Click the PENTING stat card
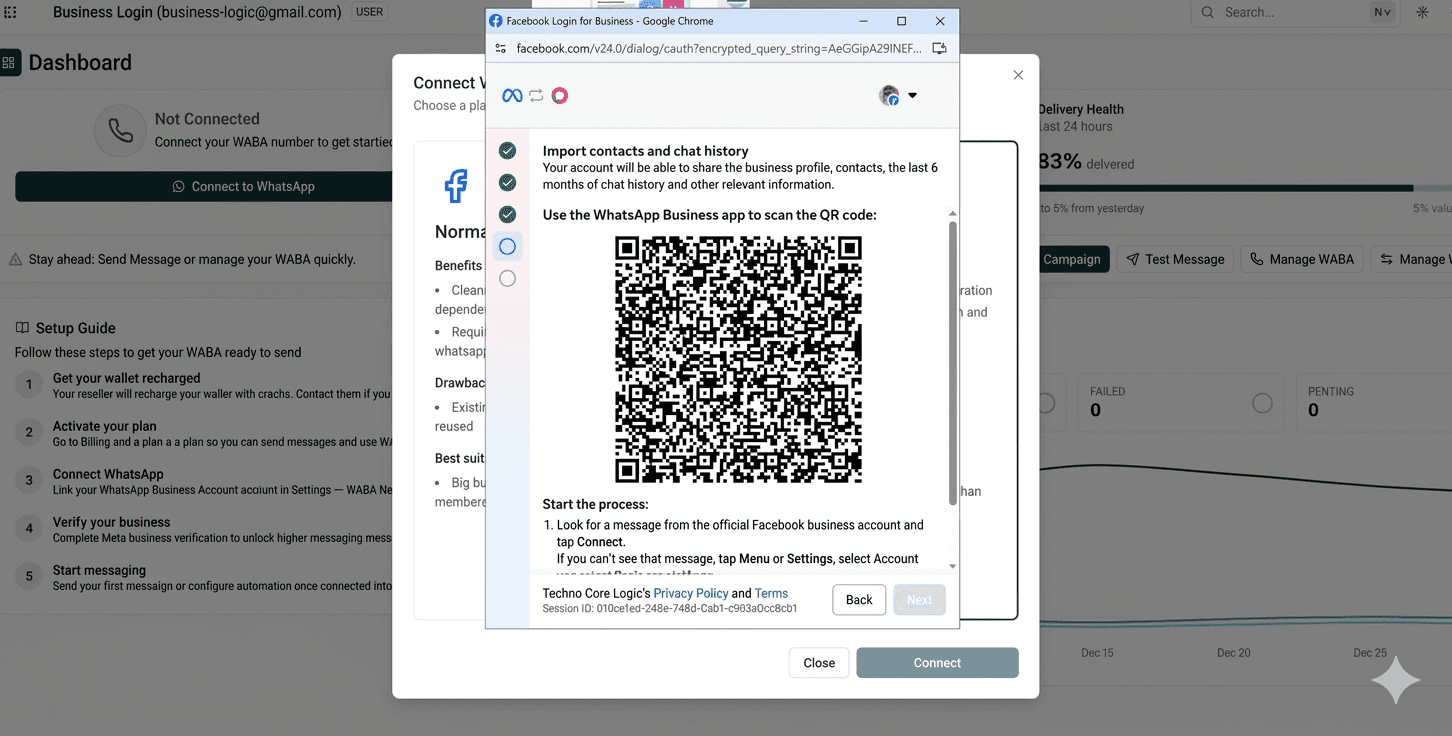Screen dimensions: 1452x736 pos(1372,403)
